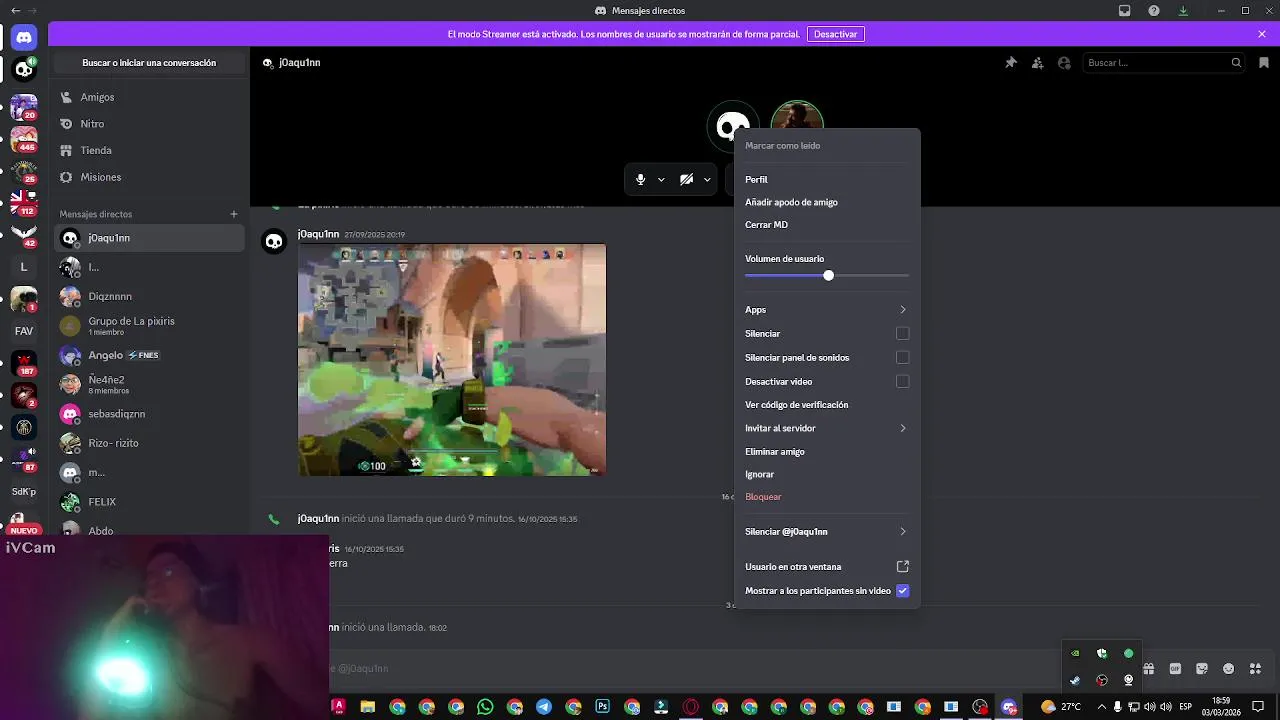Create a new DM with plus icon
1280x720 pixels.
tap(234, 214)
